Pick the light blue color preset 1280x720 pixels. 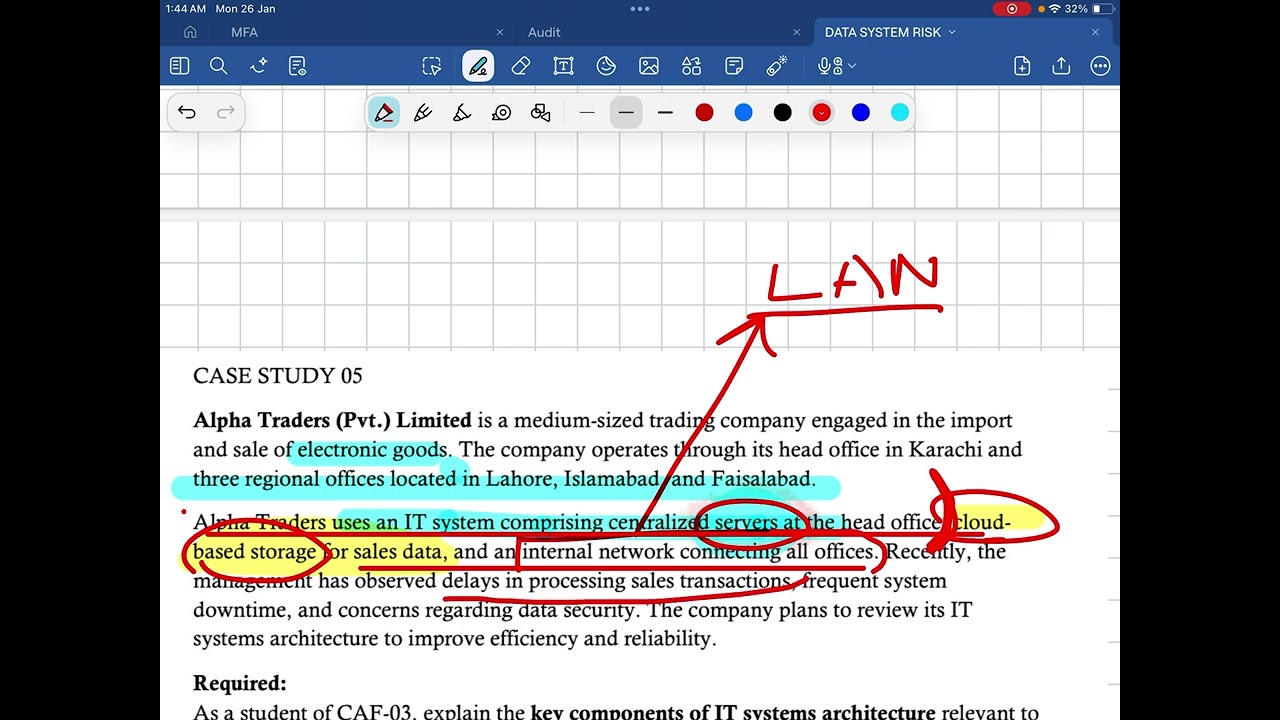pos(743,113)
